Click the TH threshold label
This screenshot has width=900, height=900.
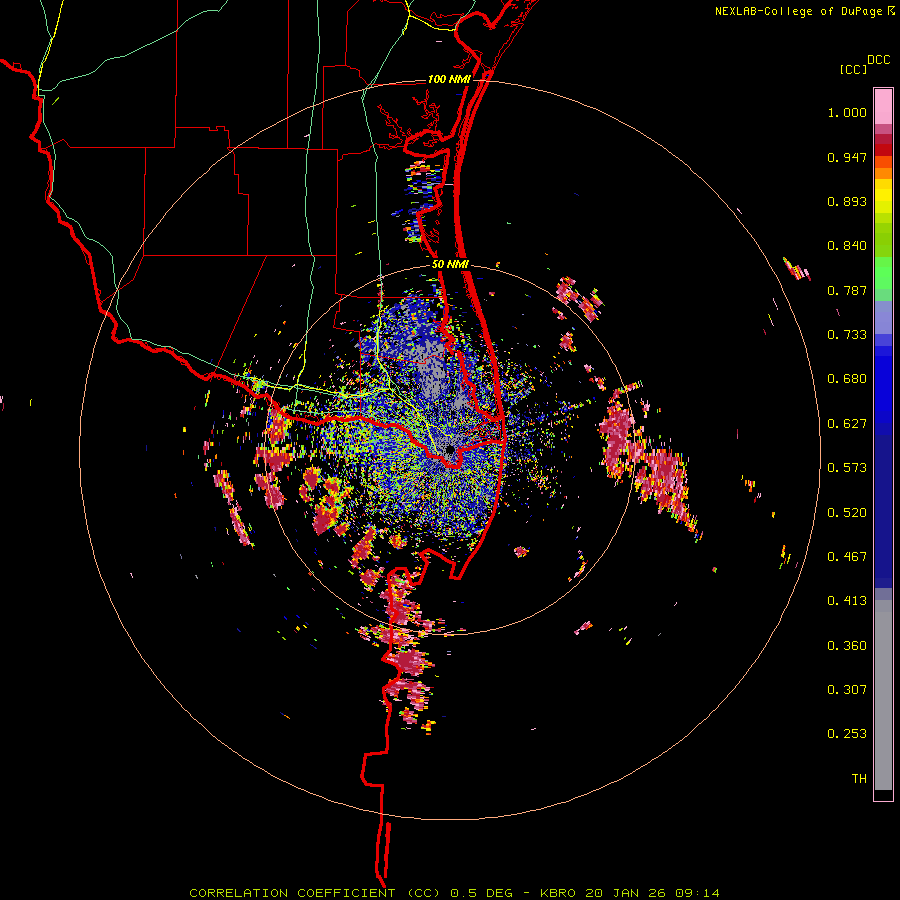(x=859, y=779)
